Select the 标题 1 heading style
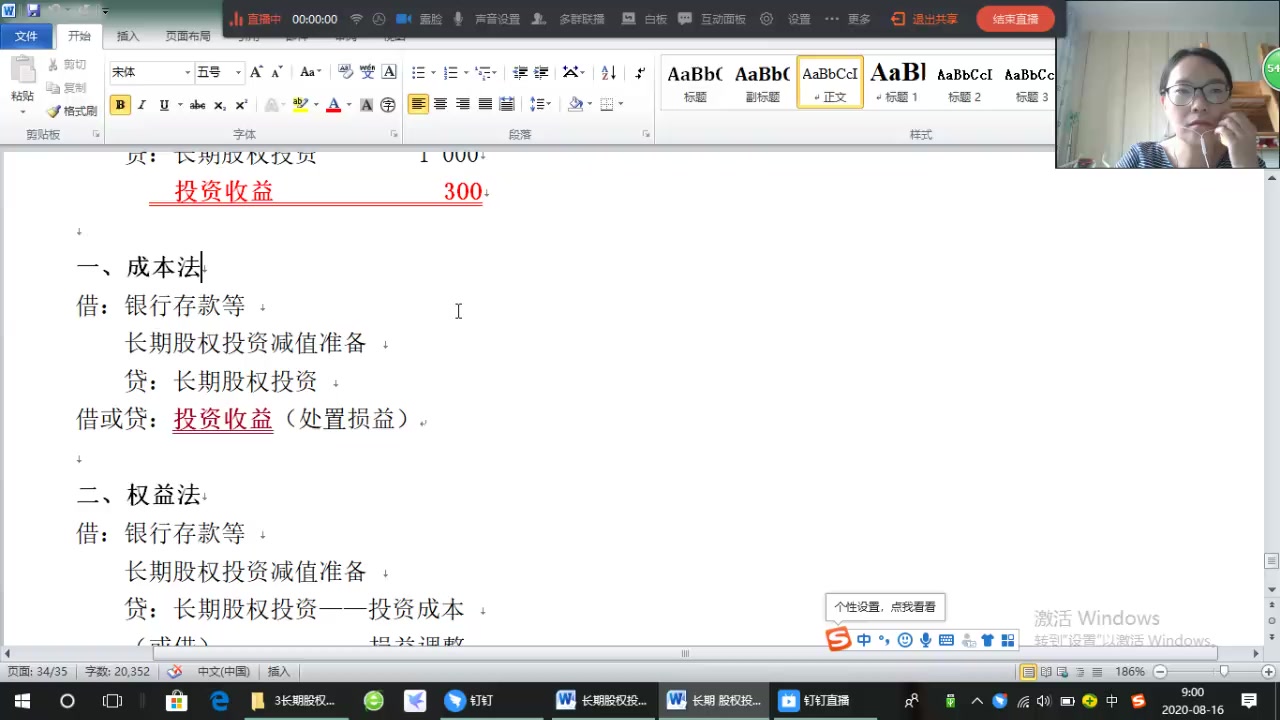1280x720 pixels. pyautogui.click(x=897, y=82)
